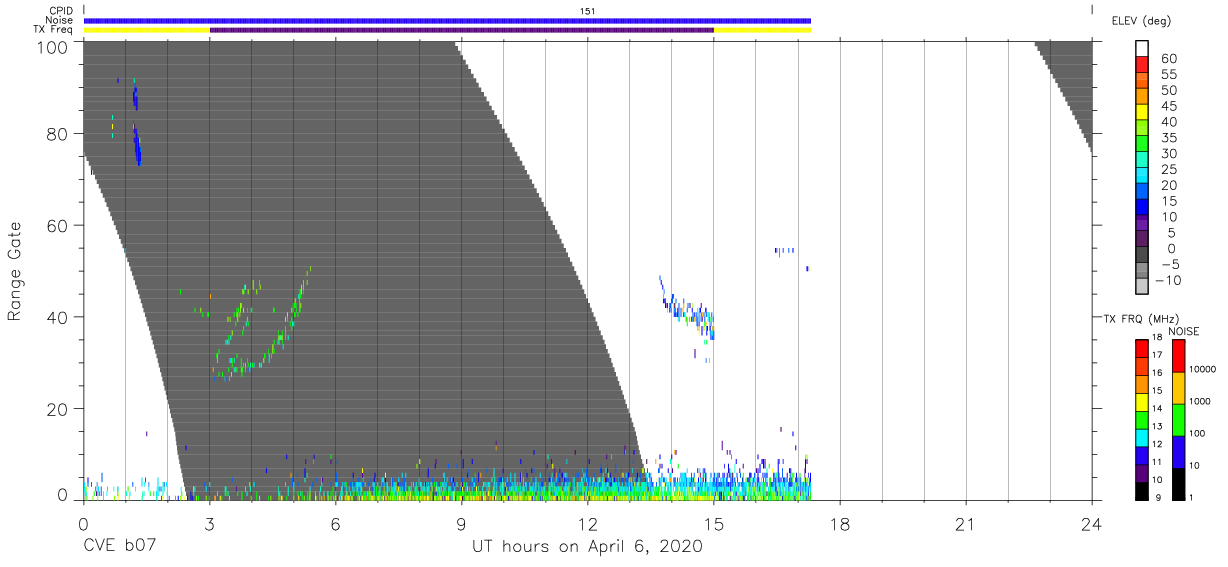The height and width of the screenshot is (567, 1228).
Task: Click the blue 15–20 degree elevation swatch
Action: tap(1141, 193)
